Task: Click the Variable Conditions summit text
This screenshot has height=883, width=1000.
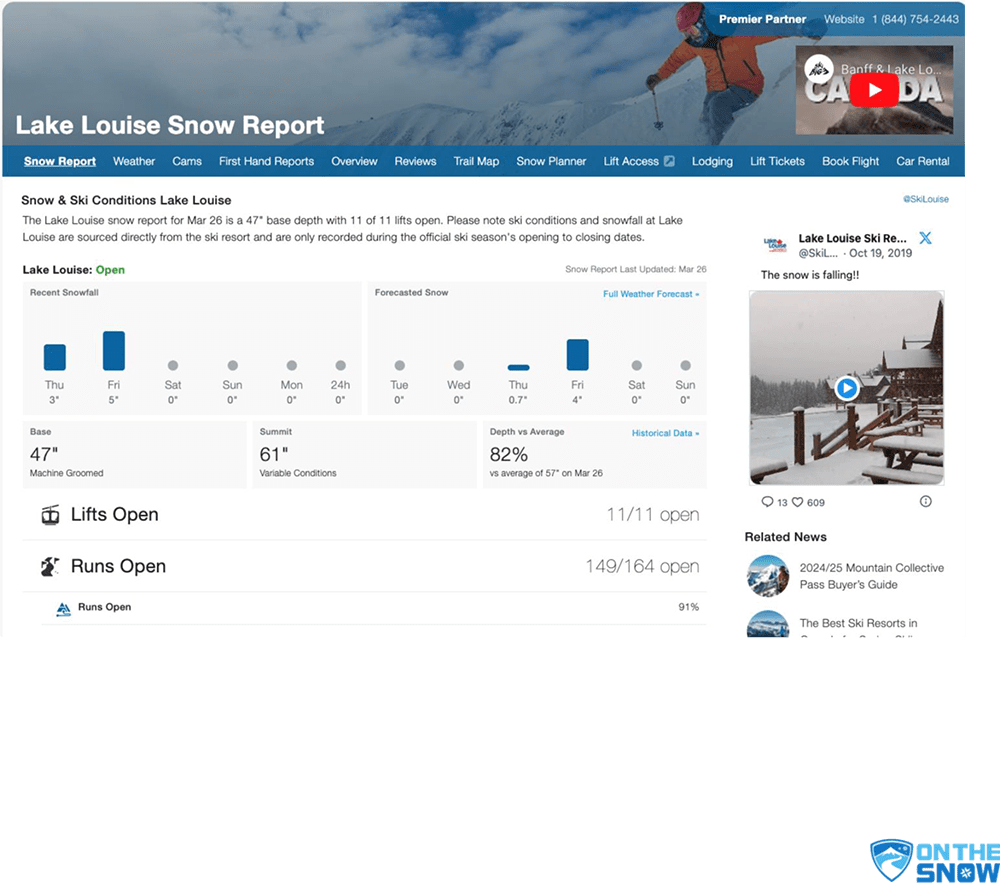Action: tap(297, 473)
